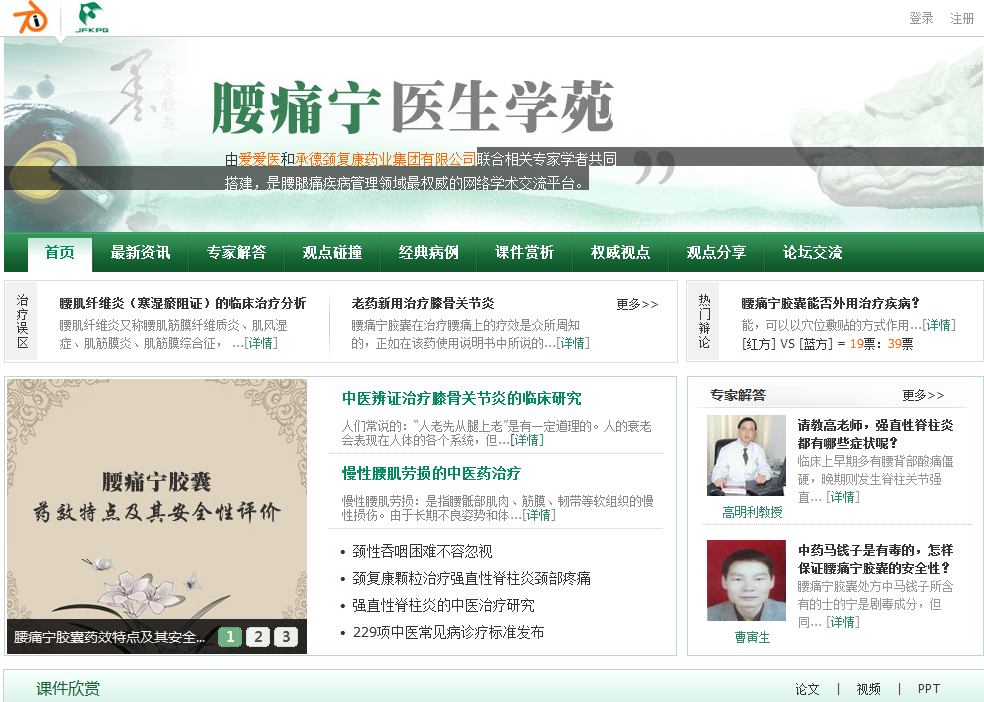Click the 红方 vote label

[759, 344]
